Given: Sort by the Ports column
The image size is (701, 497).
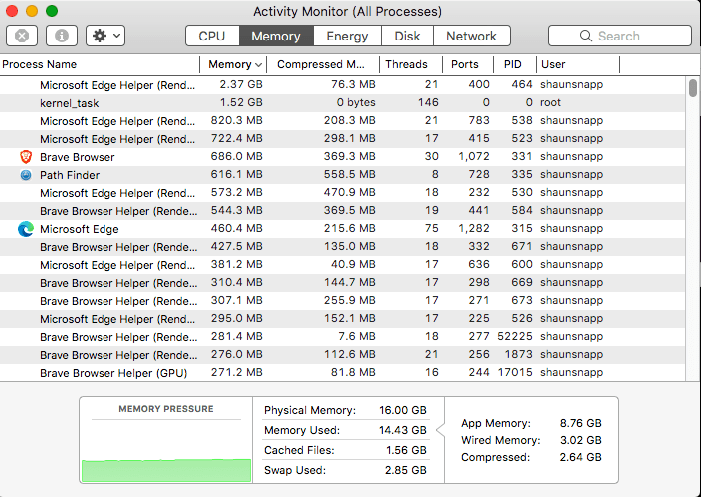Looking at the screenshot, I should [468, 64].
